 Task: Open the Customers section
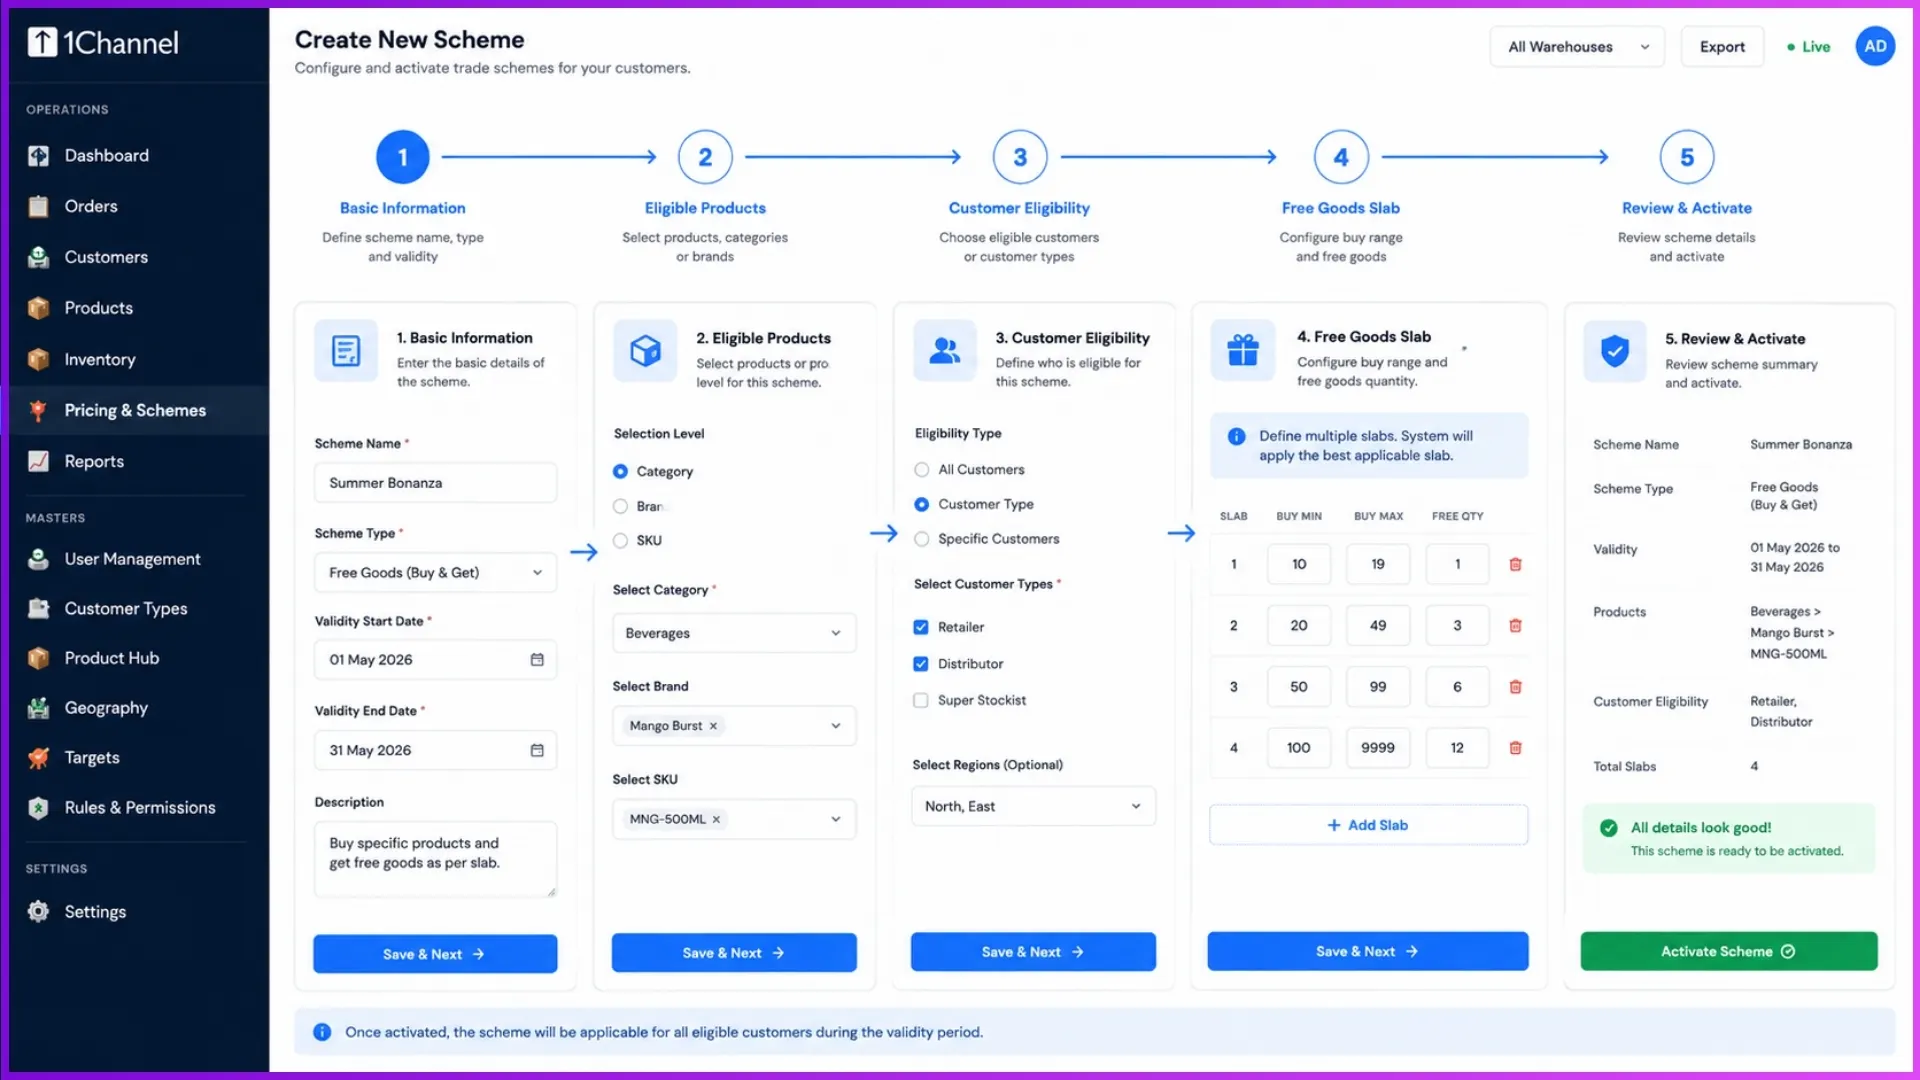[x=106, y=257]
